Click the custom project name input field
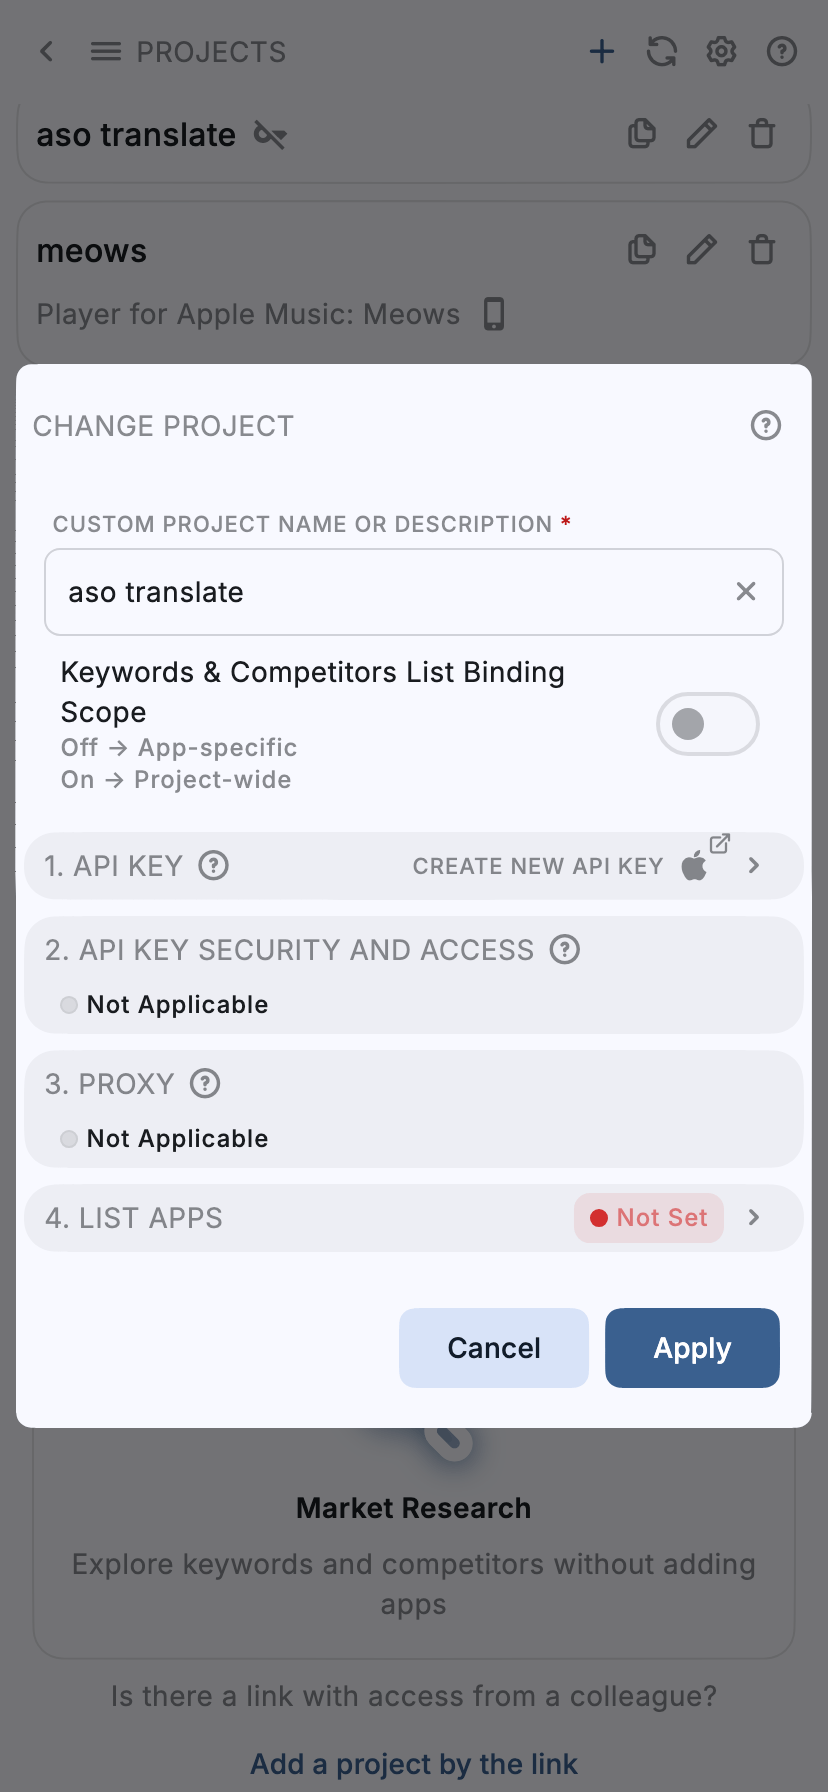828x1792 pixels. (390, 592)
